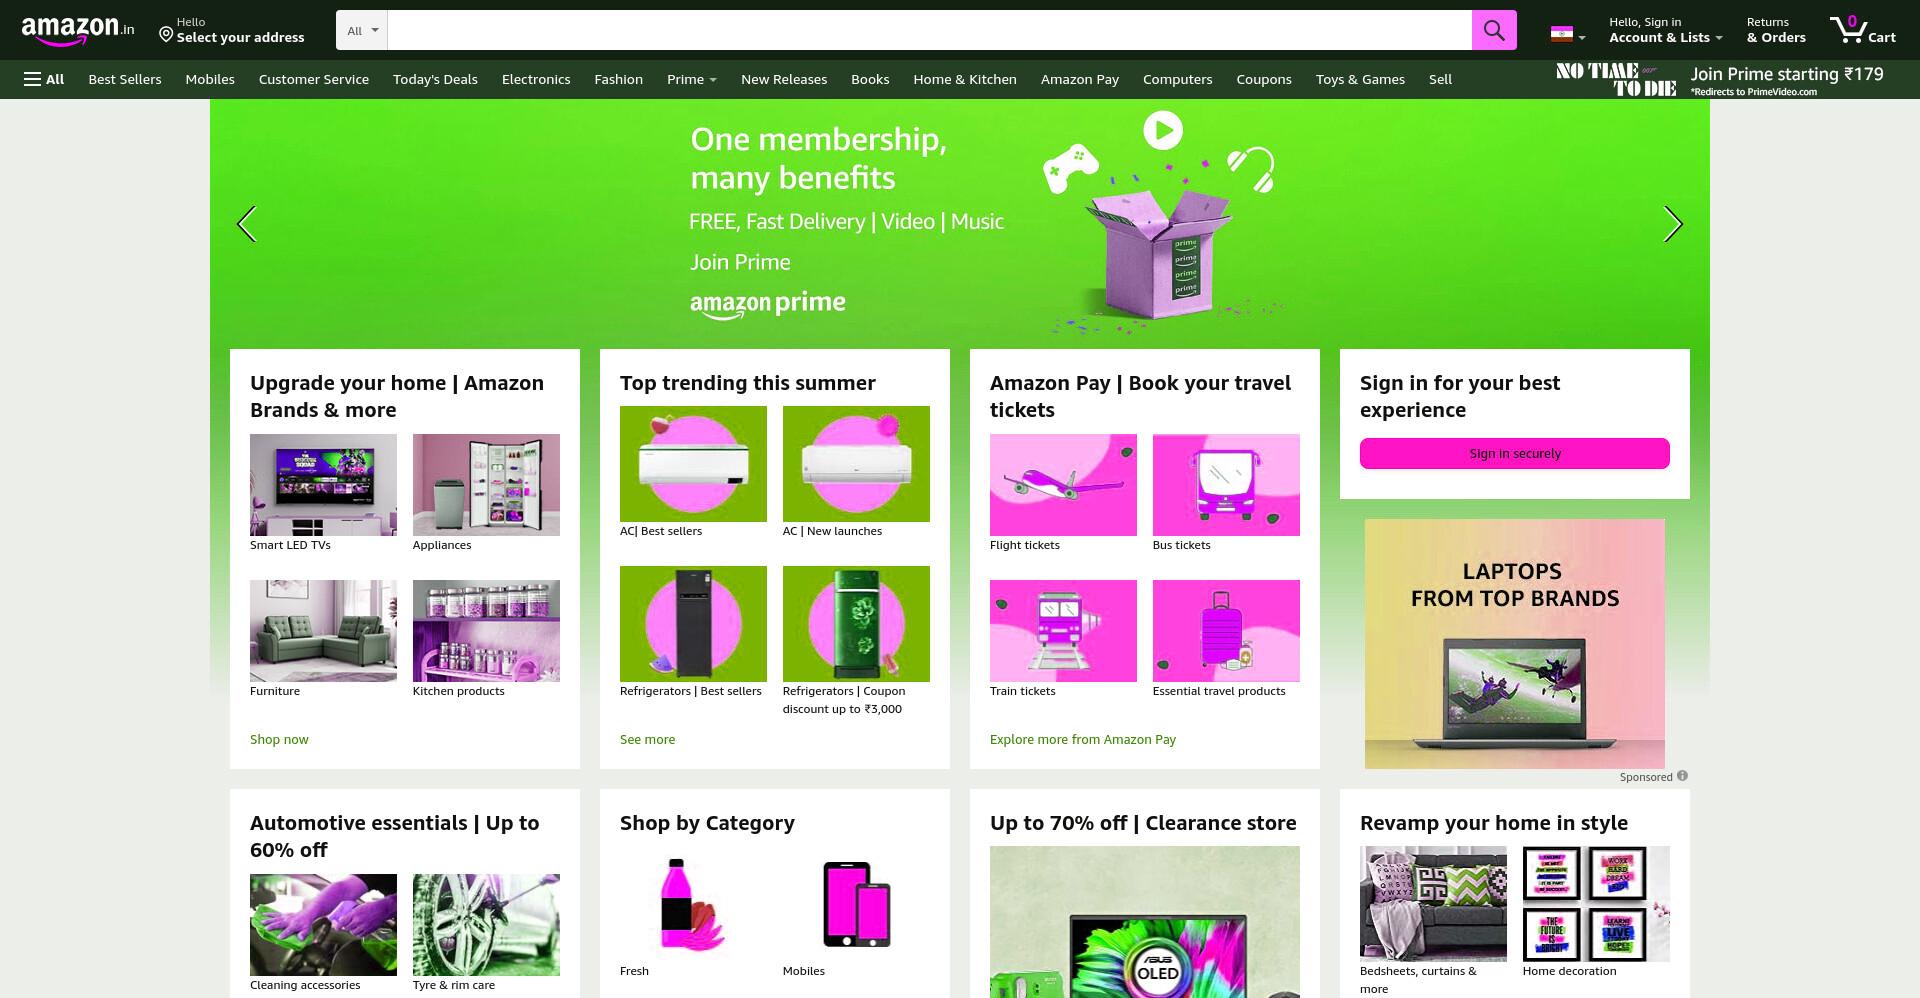The height and width of the screenshot is (998, 1920).
Task: Click Sign in securely button
Action: (1515, 453)
